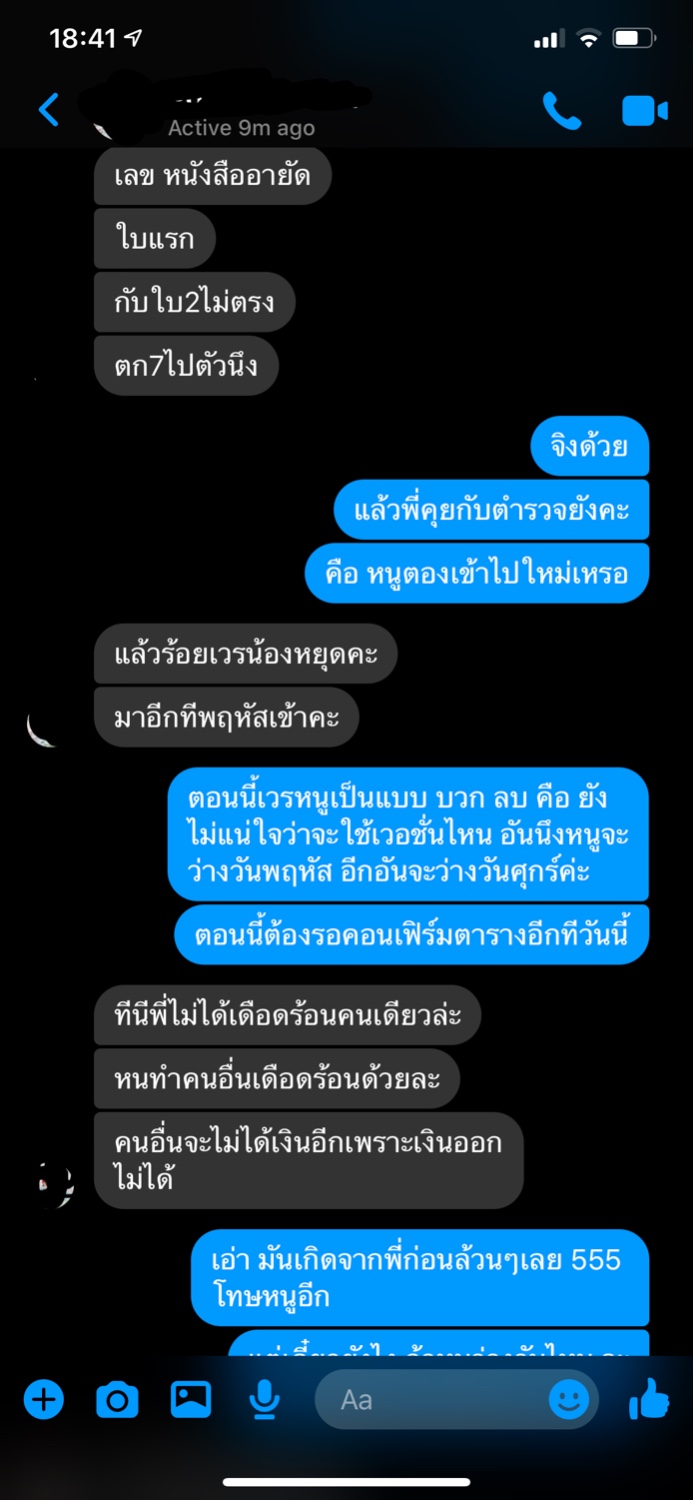Image resolution: width=693 pixels, height=1500 pixels.
Task: Tap message bubble 'ใบแรก'
Action: (154, 239)
